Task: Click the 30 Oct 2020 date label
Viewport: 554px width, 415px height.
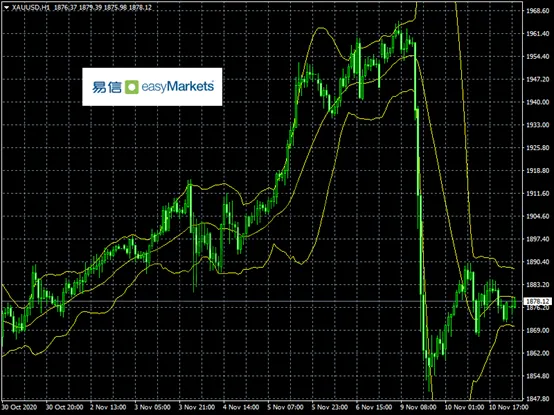Action: pos(19,408)
